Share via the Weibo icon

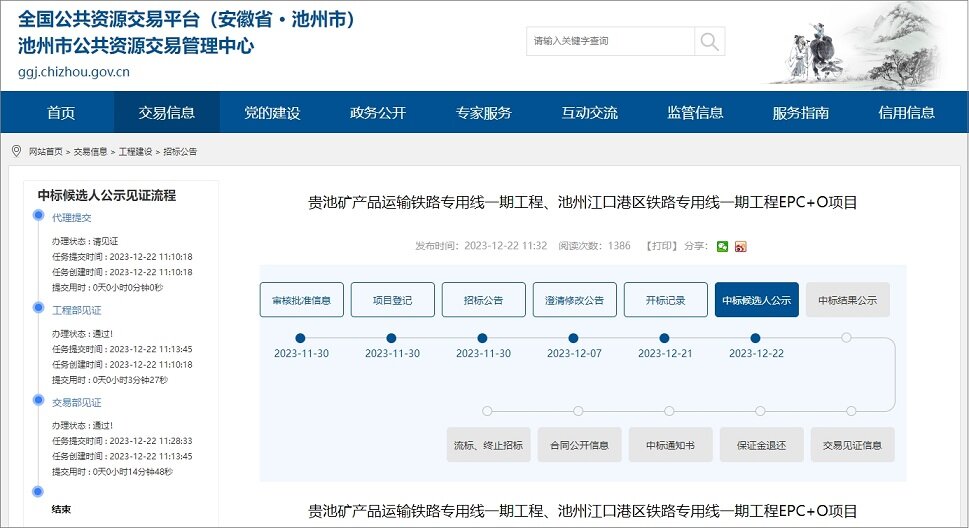point(741,246)
